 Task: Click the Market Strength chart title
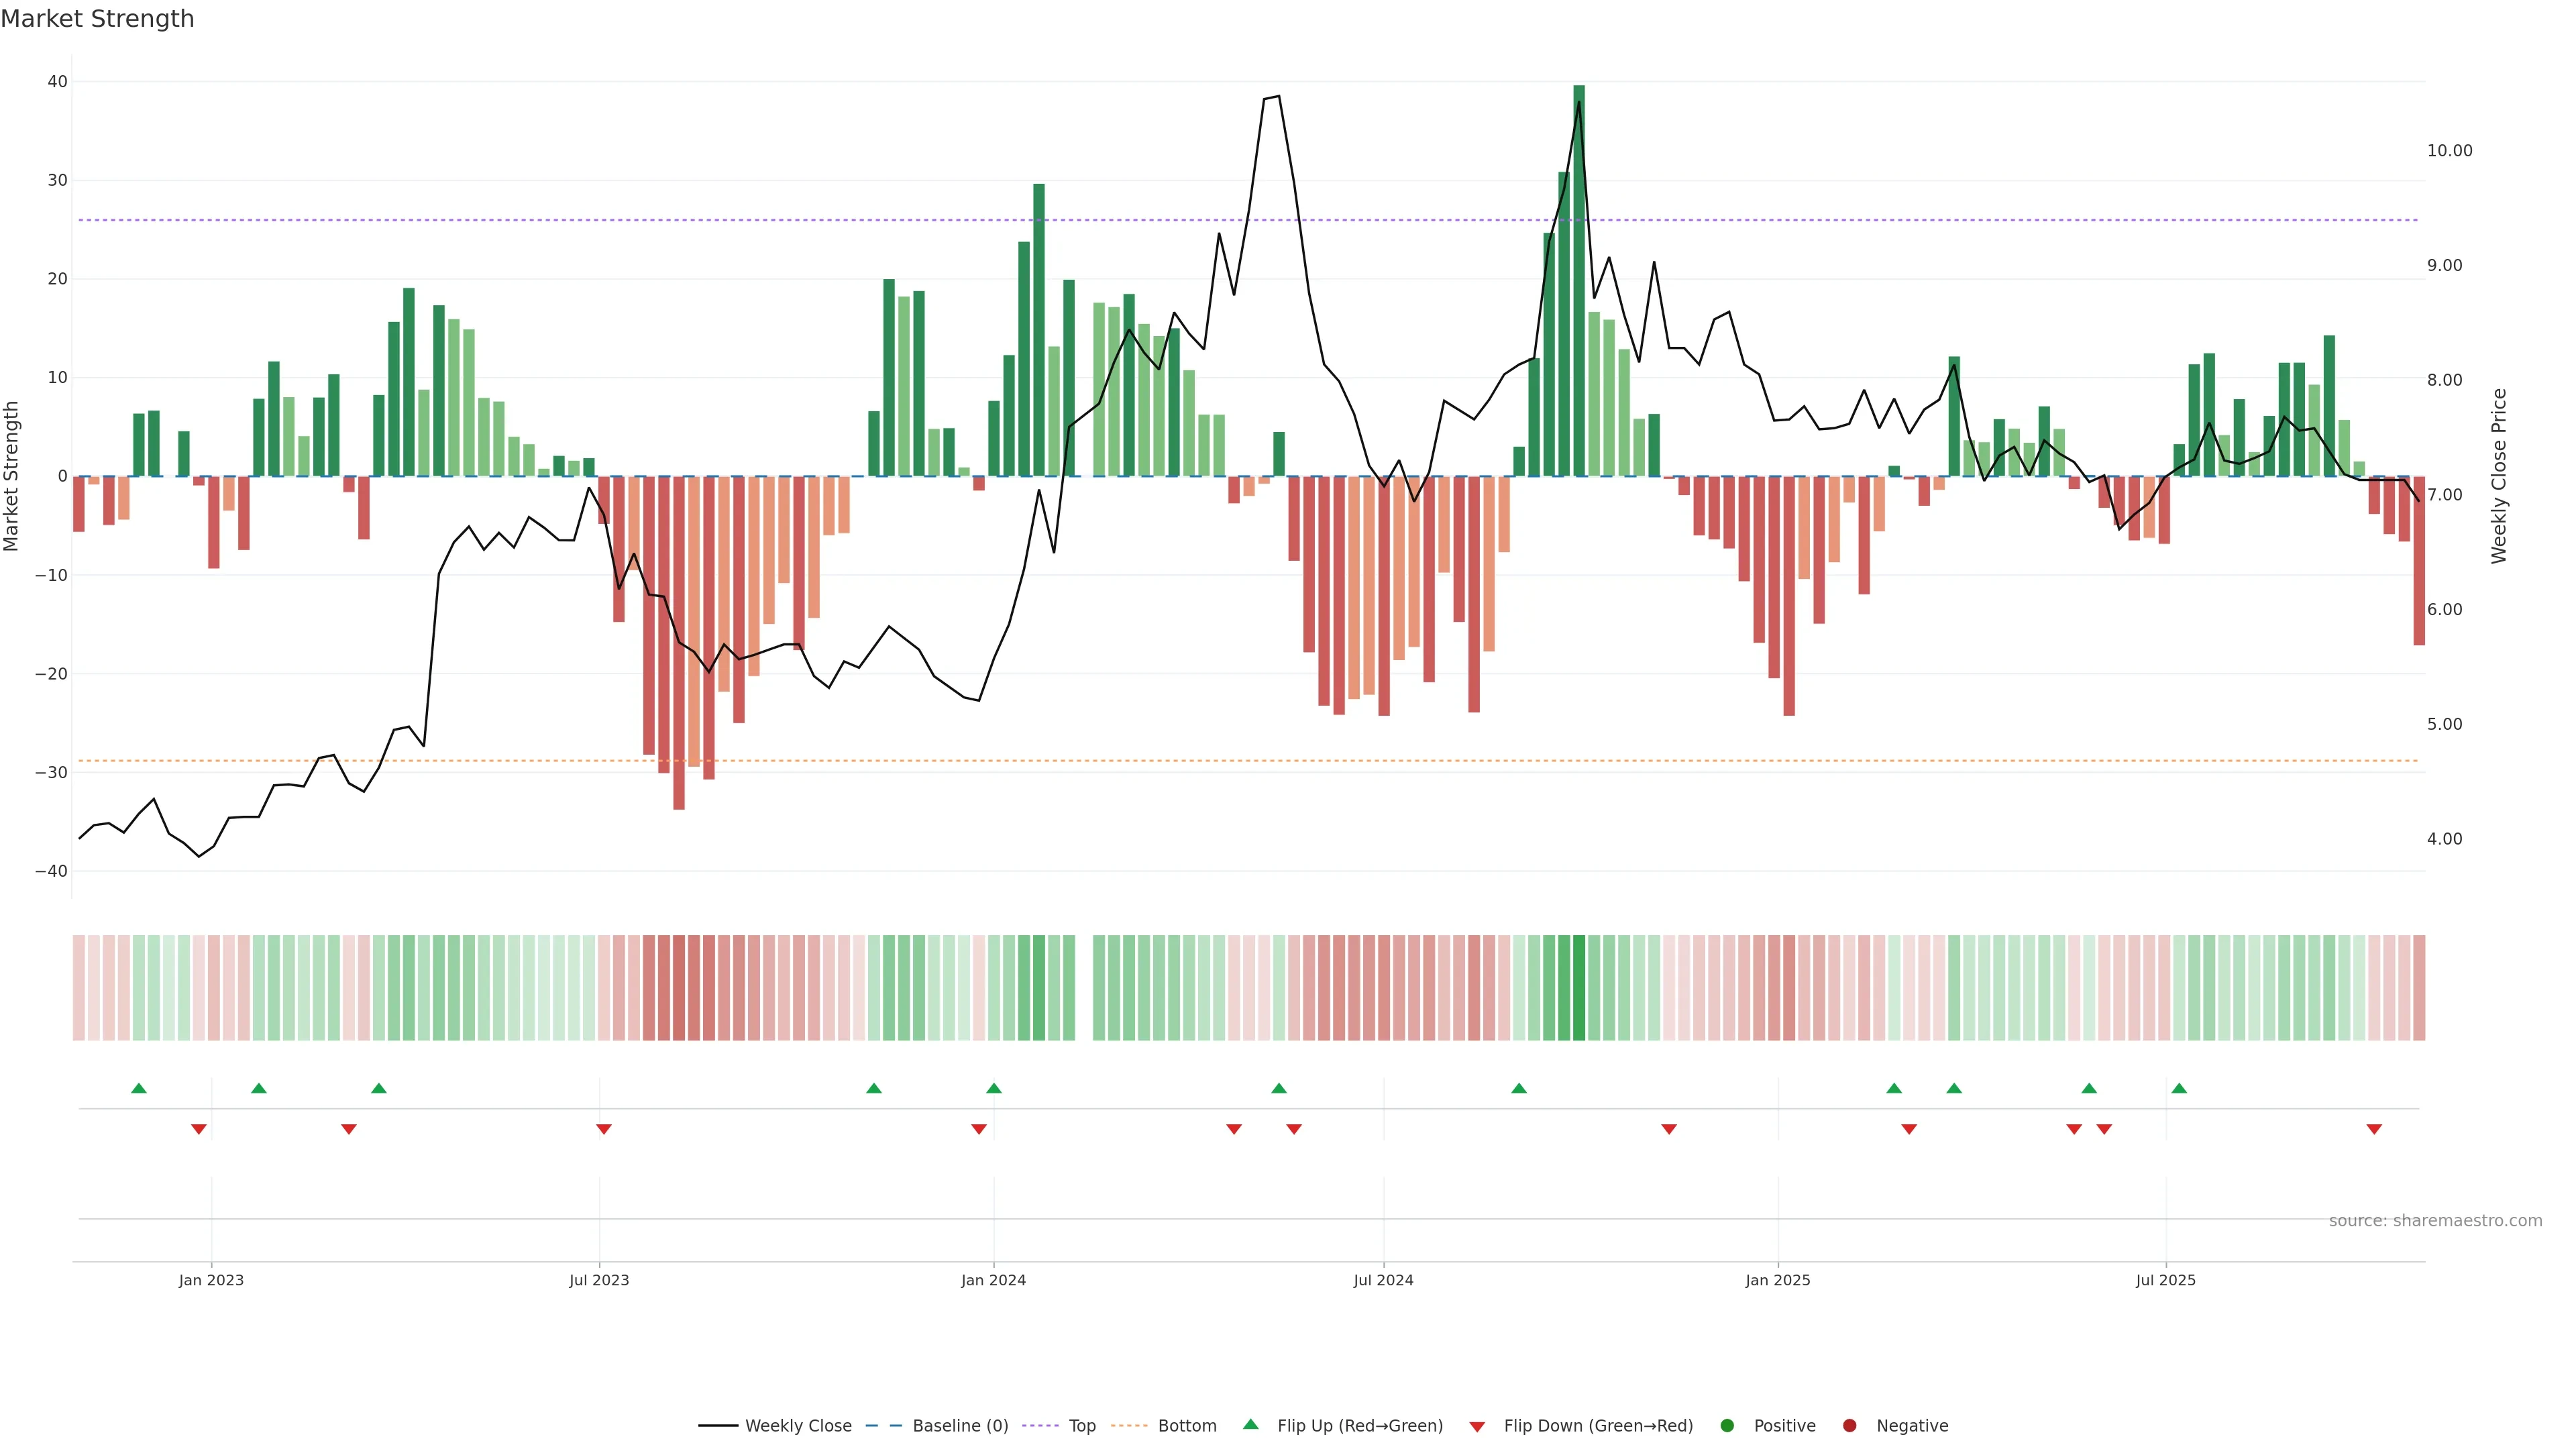point(97,19)
